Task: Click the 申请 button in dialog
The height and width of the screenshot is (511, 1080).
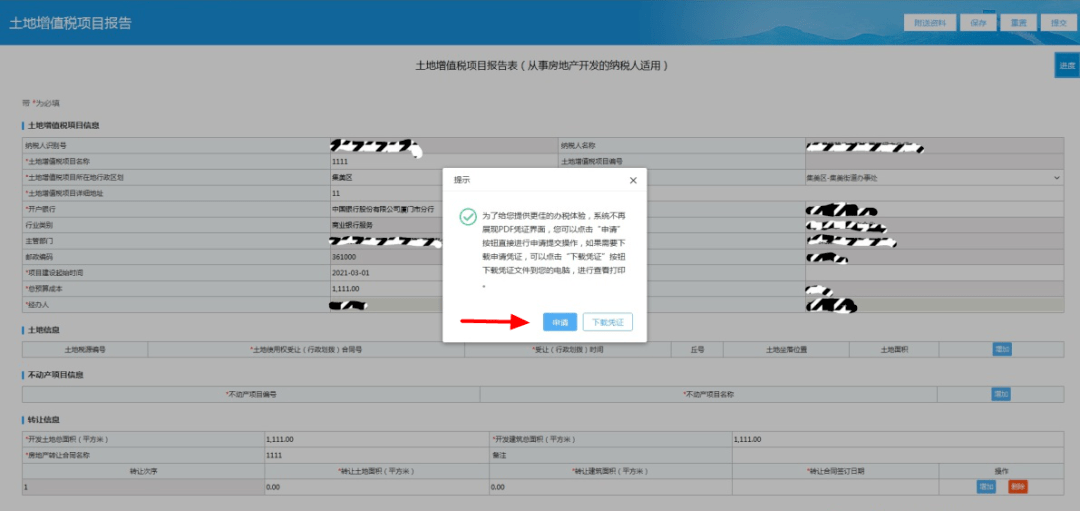Action: click(559, 322)
